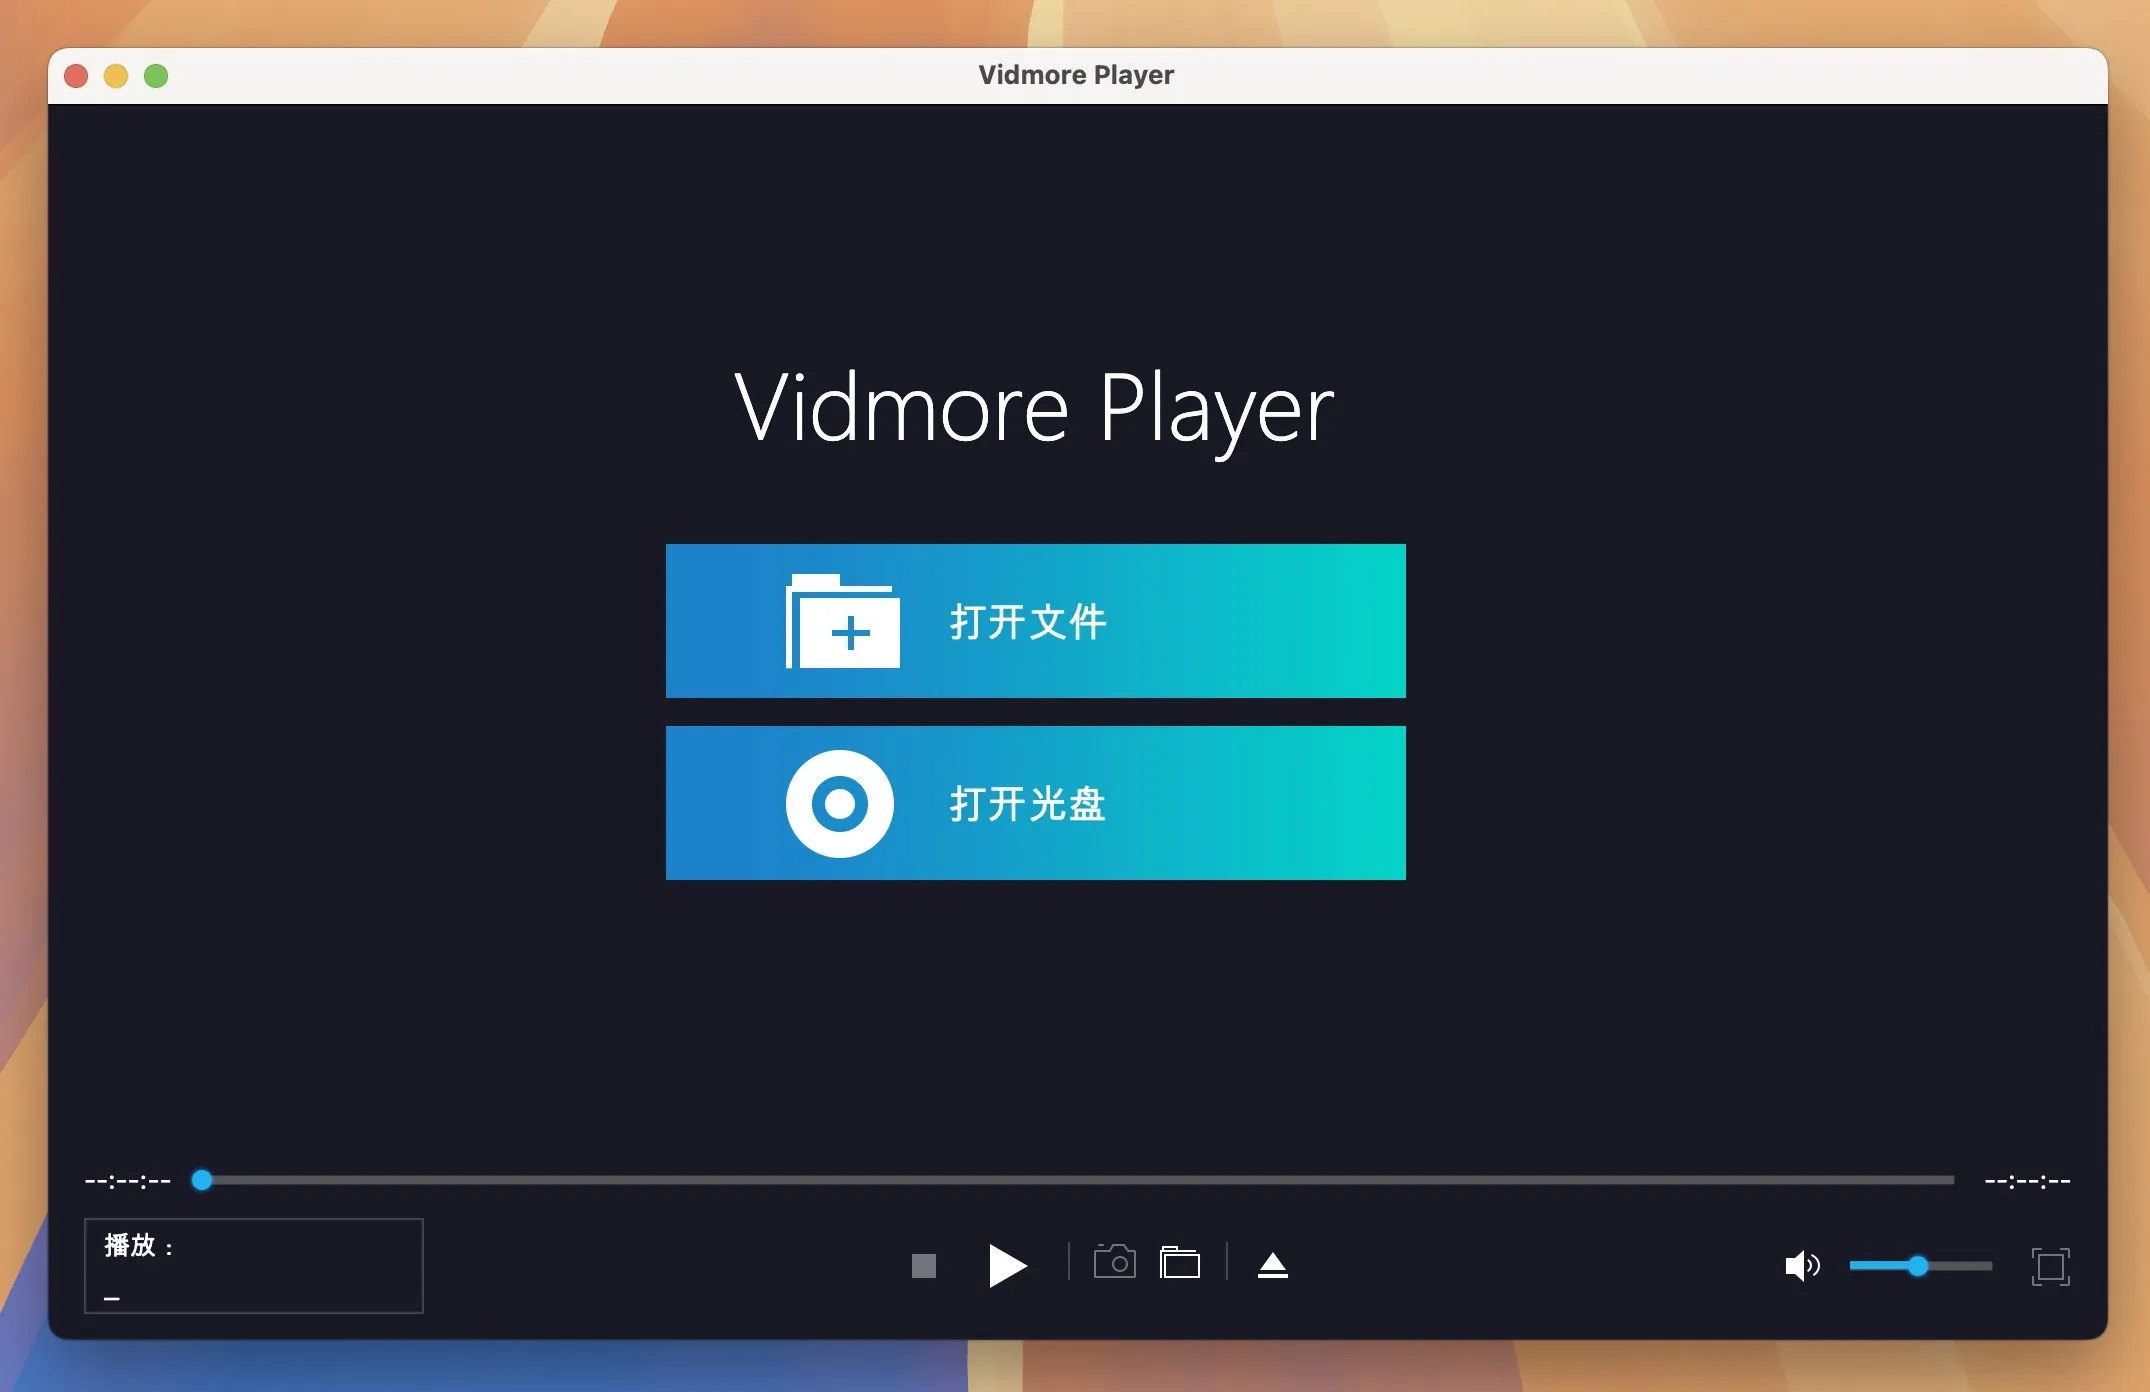Screen dimensions: 2150x1392
Task: Adjust the volume slider handle
Action: click(x=1918, y=1266)
